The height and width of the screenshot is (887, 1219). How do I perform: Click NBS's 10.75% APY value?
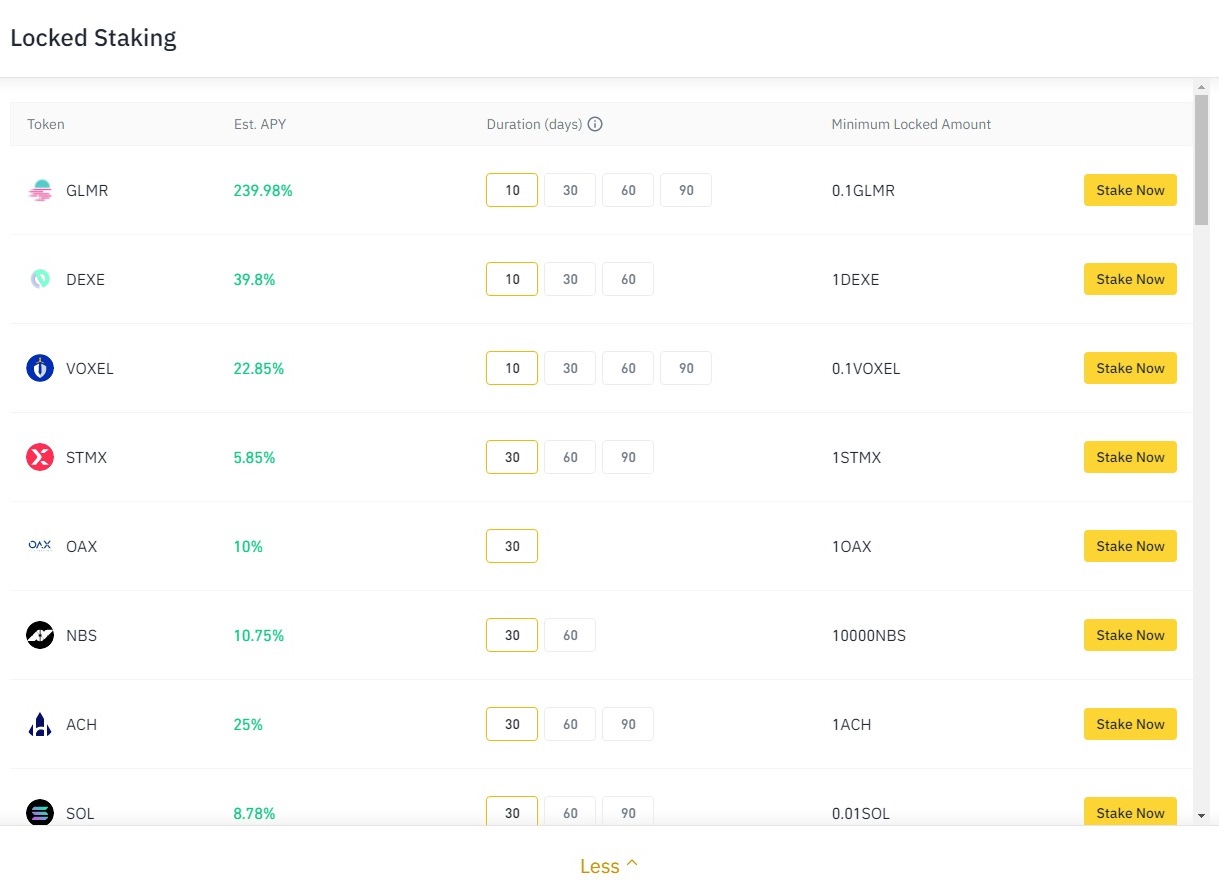click(259, 635)
